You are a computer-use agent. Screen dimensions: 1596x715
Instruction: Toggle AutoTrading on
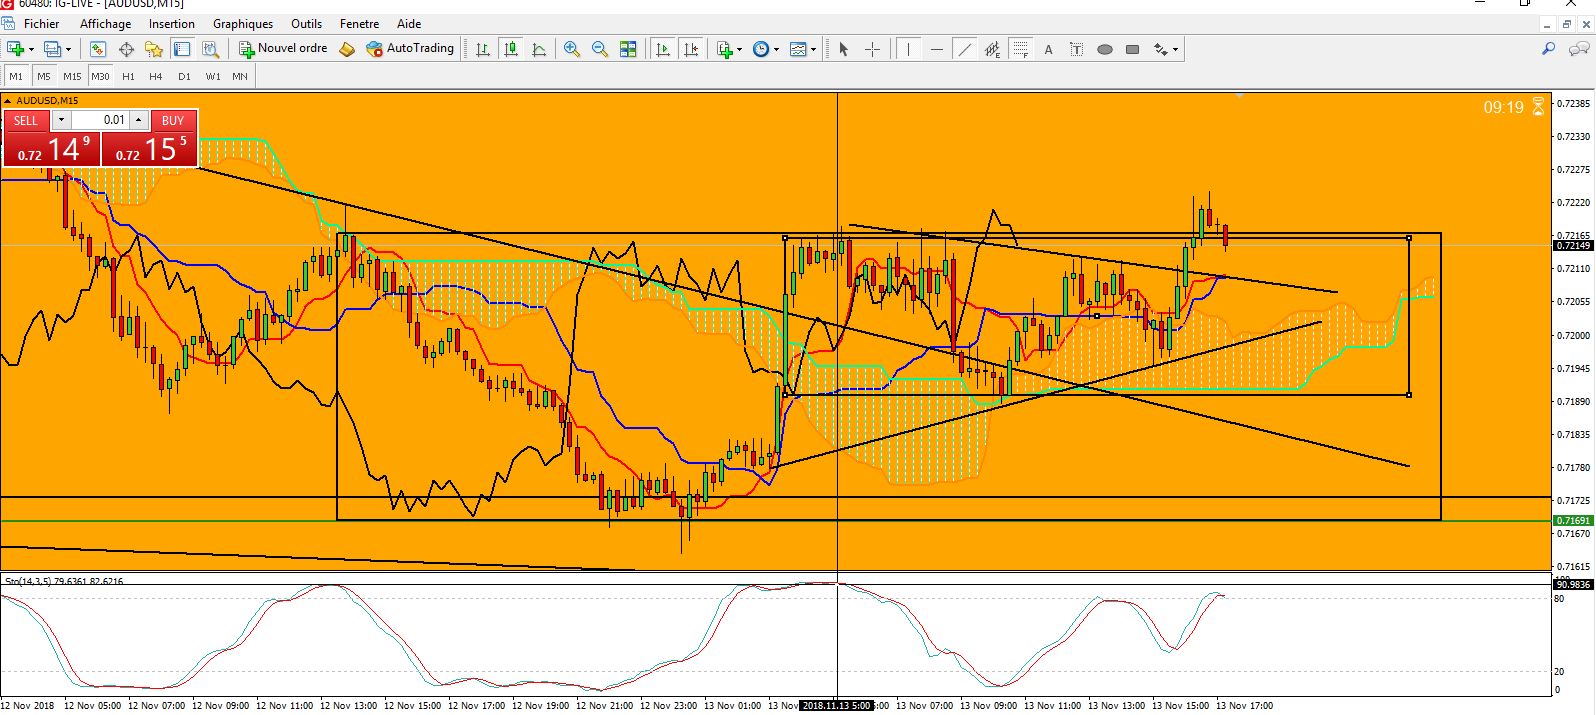[x=410, y=48]
